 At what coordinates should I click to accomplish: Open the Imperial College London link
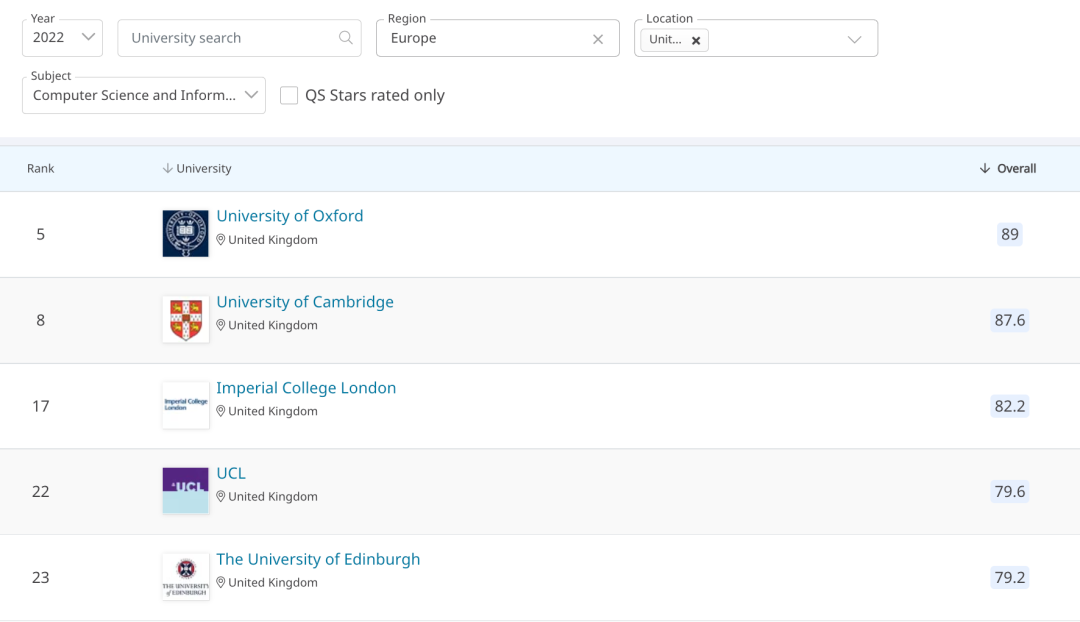tap(306, 388)
